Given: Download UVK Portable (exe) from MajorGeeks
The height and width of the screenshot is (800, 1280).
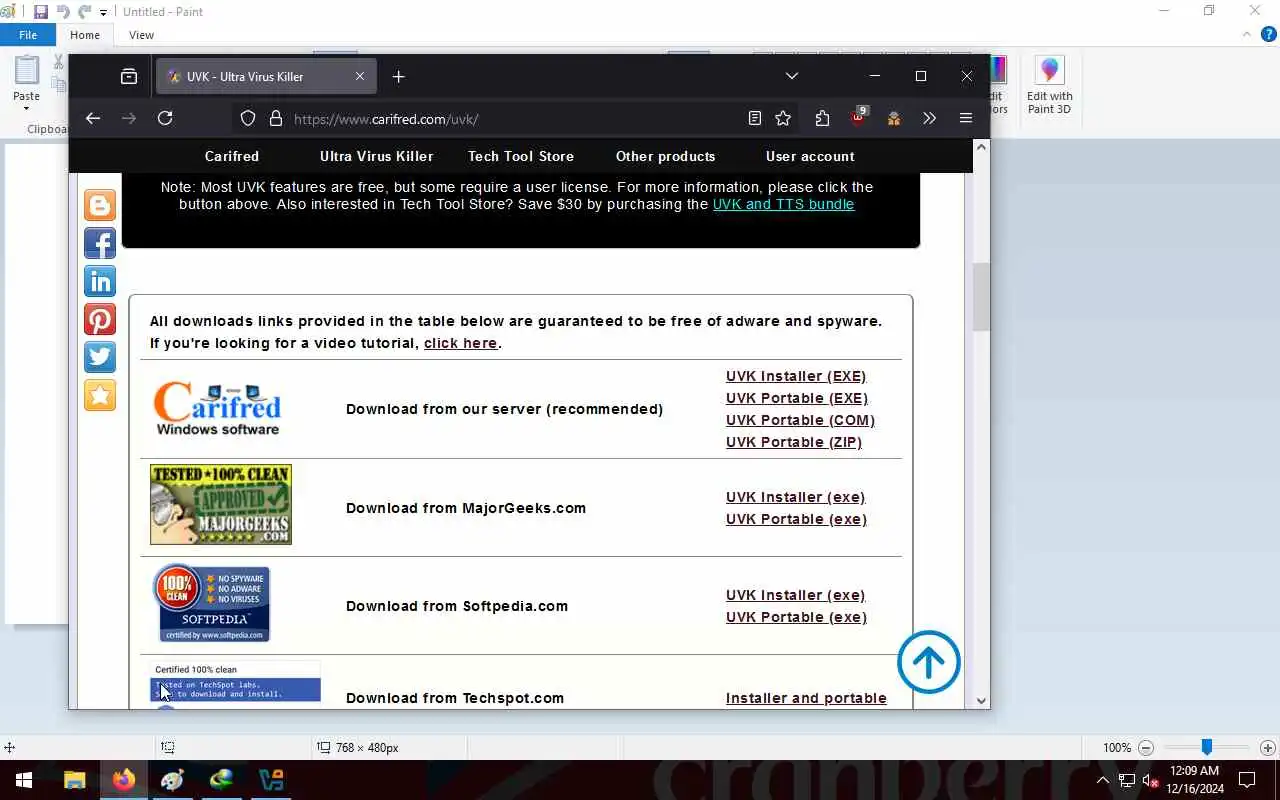Looking at the screenshot, I should (797, 519).
